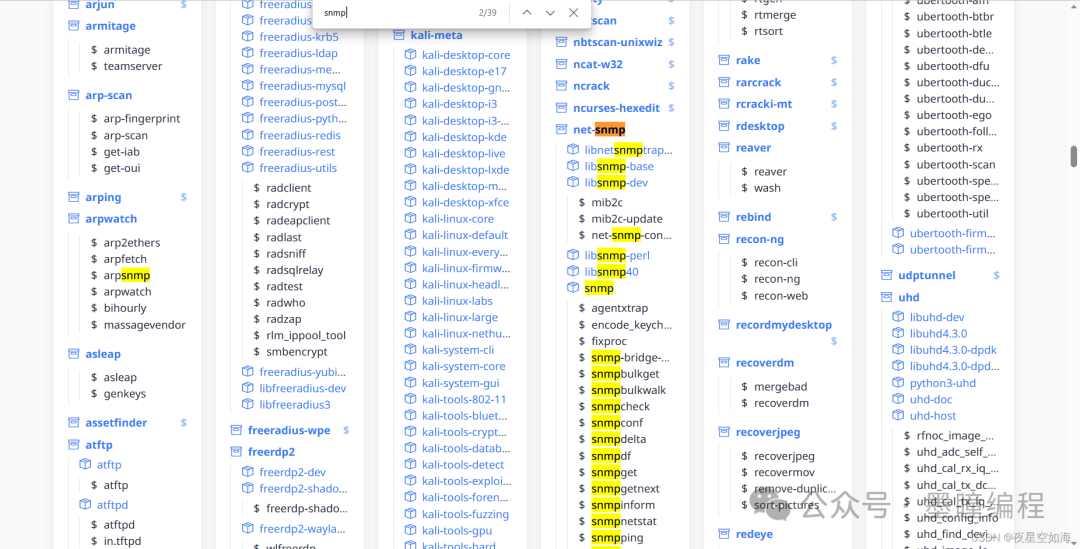This screenshot has height=549, width=1080.
Task: Click the recovermov command entry
Action: coord(784,473)
